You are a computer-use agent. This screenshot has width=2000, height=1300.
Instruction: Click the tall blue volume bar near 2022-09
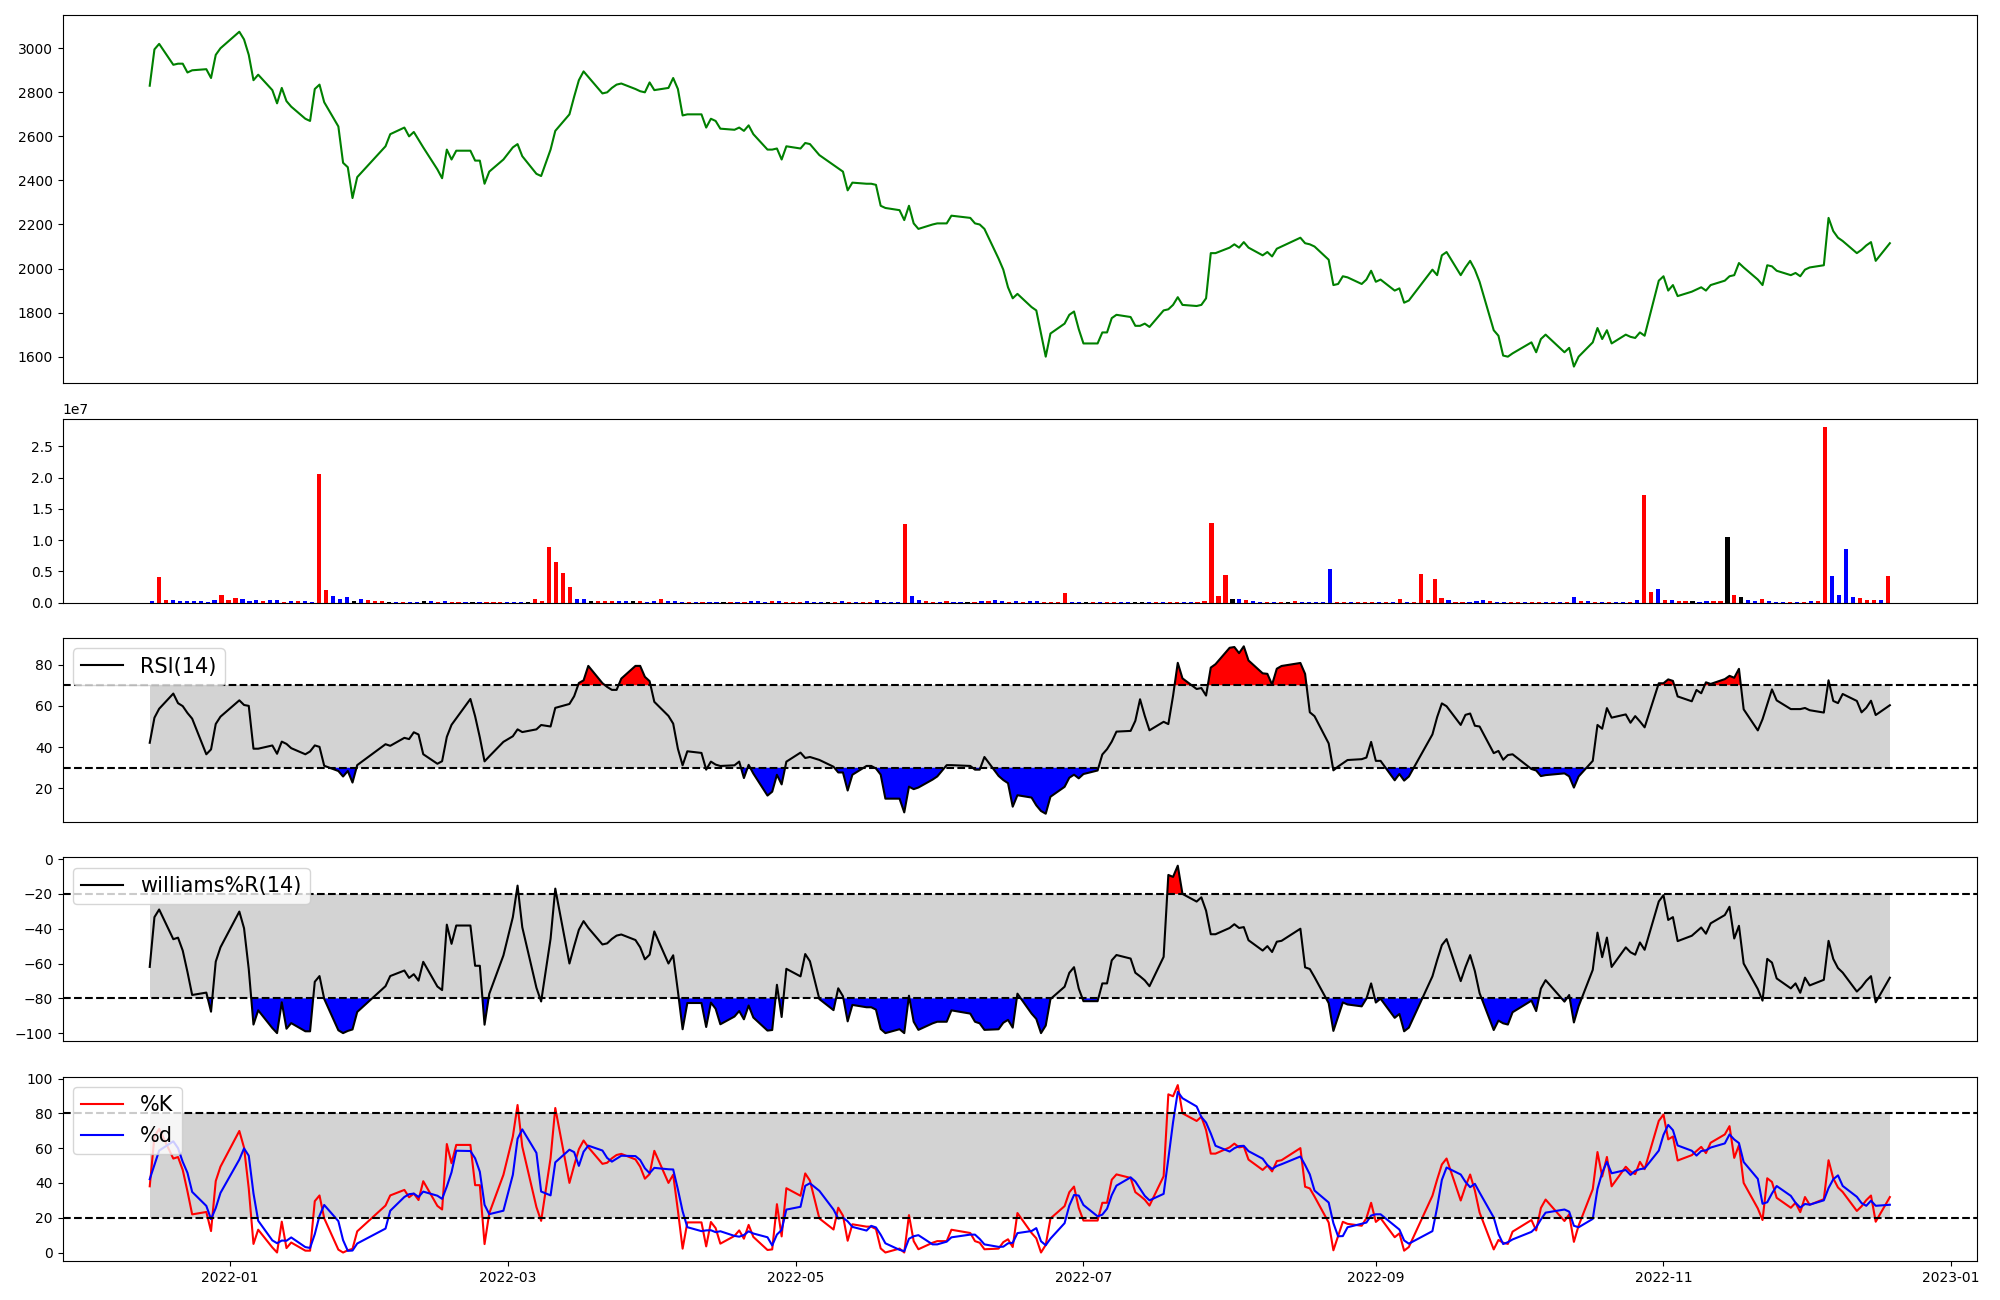pyautogui.click(x=1330, y=586)
